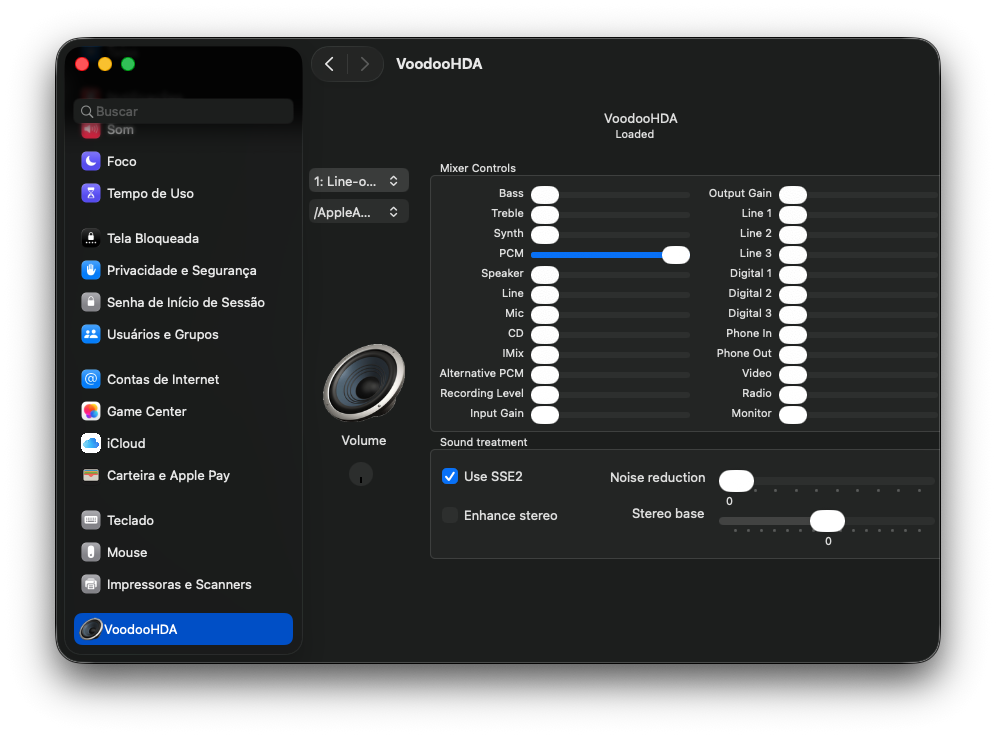Viewport: 996px width, 737px height.
Task: Click the Contas de Internet @ icon
Action: coord(91,379)
